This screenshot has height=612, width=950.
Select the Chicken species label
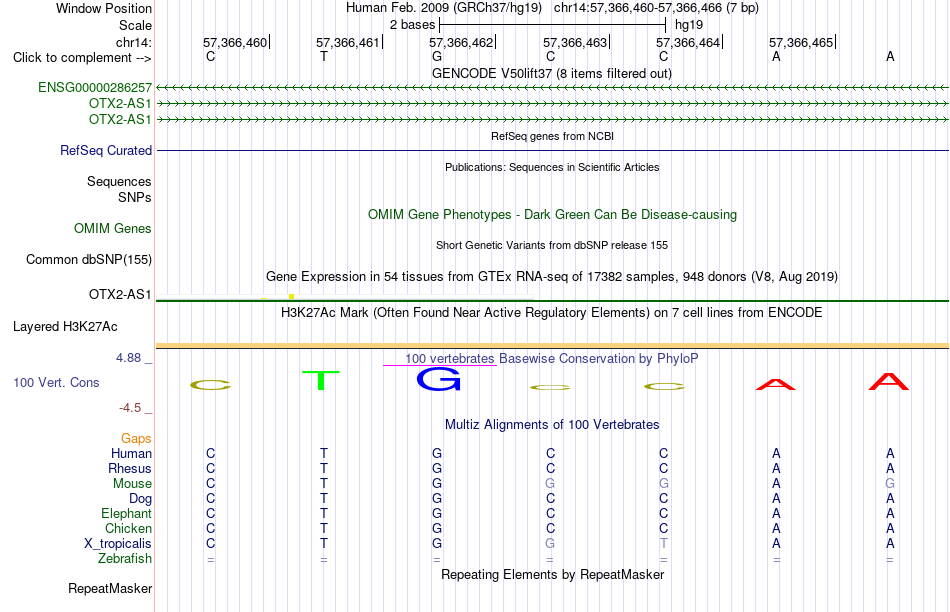pyautogui.click(x=128, y=529)
